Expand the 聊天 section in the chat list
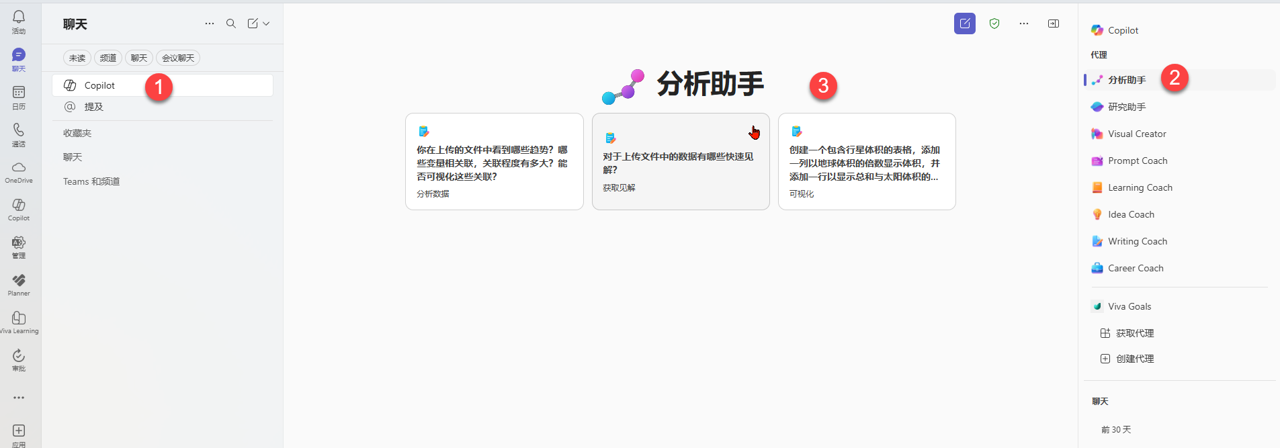Screen dimensions: 1280x448 [x=72, y=157]
